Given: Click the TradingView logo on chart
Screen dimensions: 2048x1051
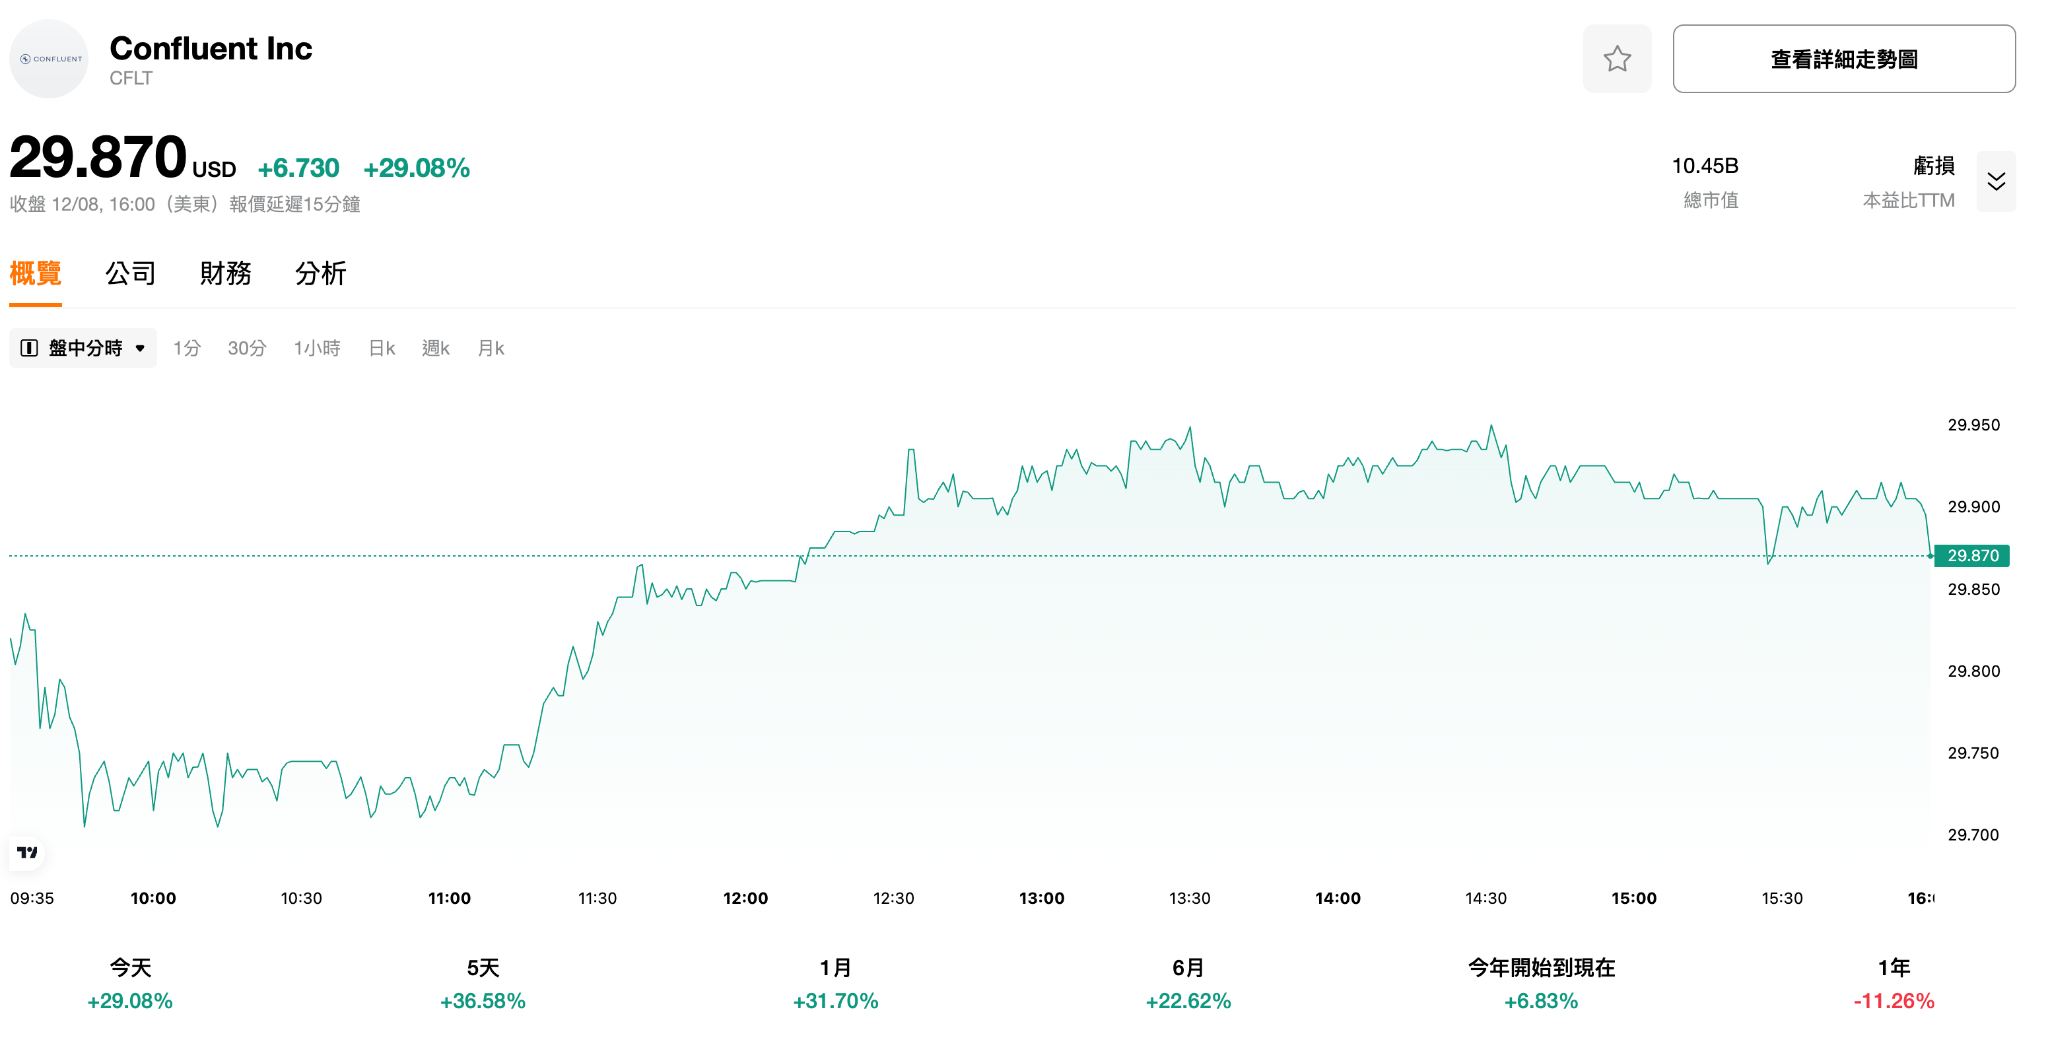Looking at the screenshot, I should pyautogui.click(x=27, y=852).
